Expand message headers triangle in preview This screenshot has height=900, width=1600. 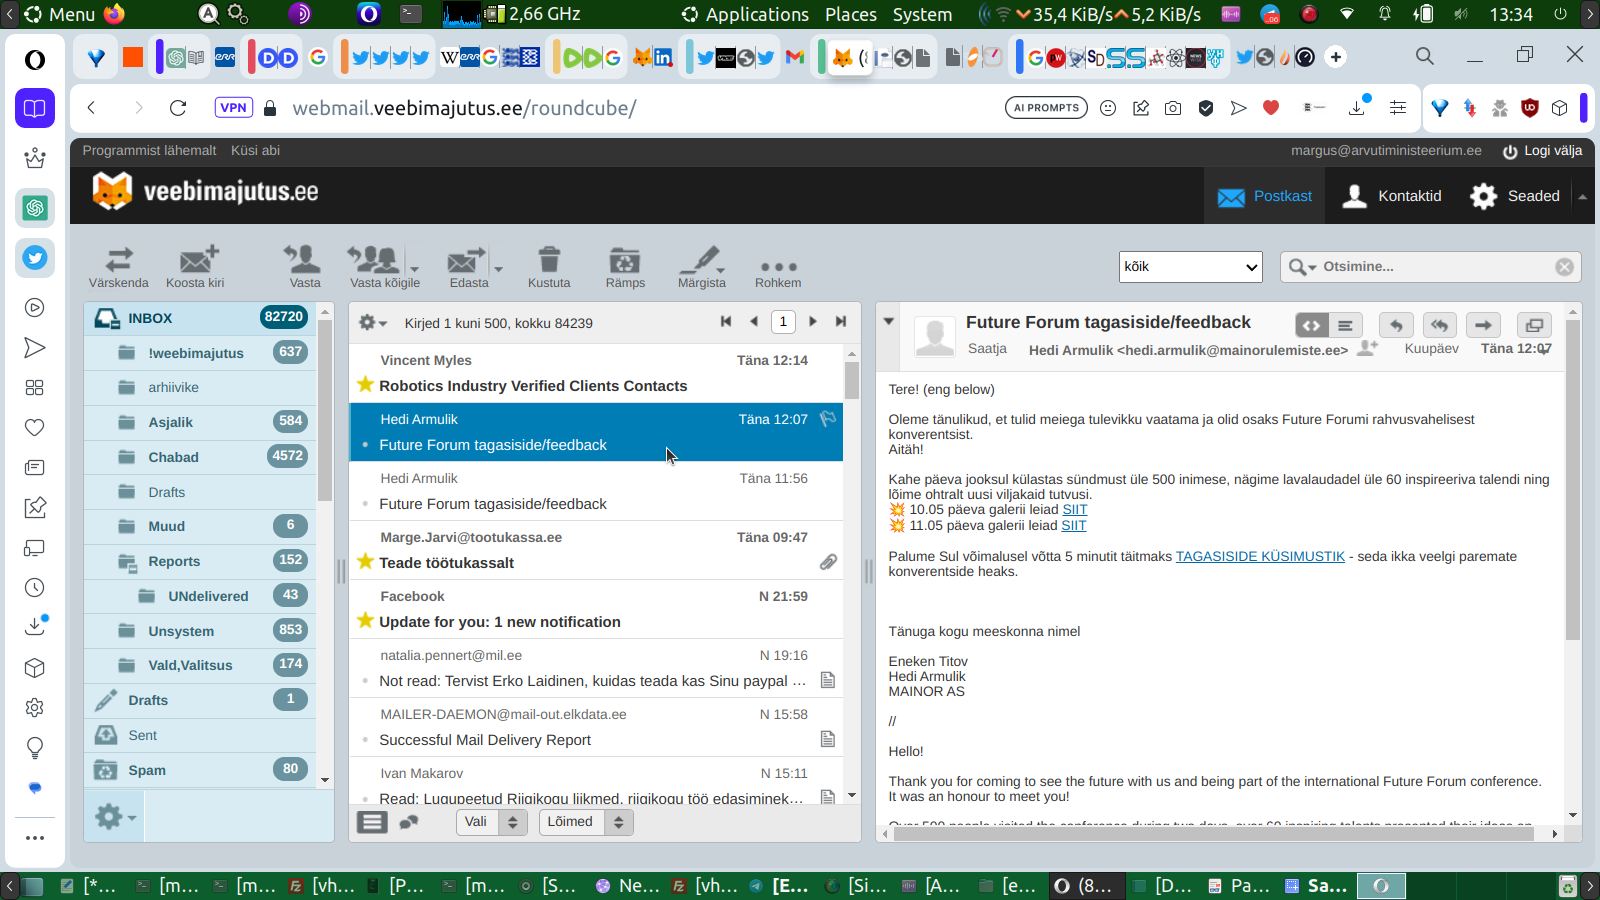(888, 321)
